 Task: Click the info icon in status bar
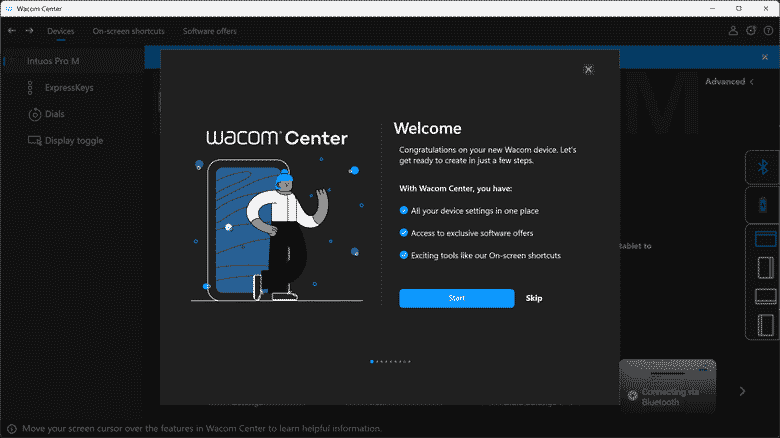click(x=12, y=429)
